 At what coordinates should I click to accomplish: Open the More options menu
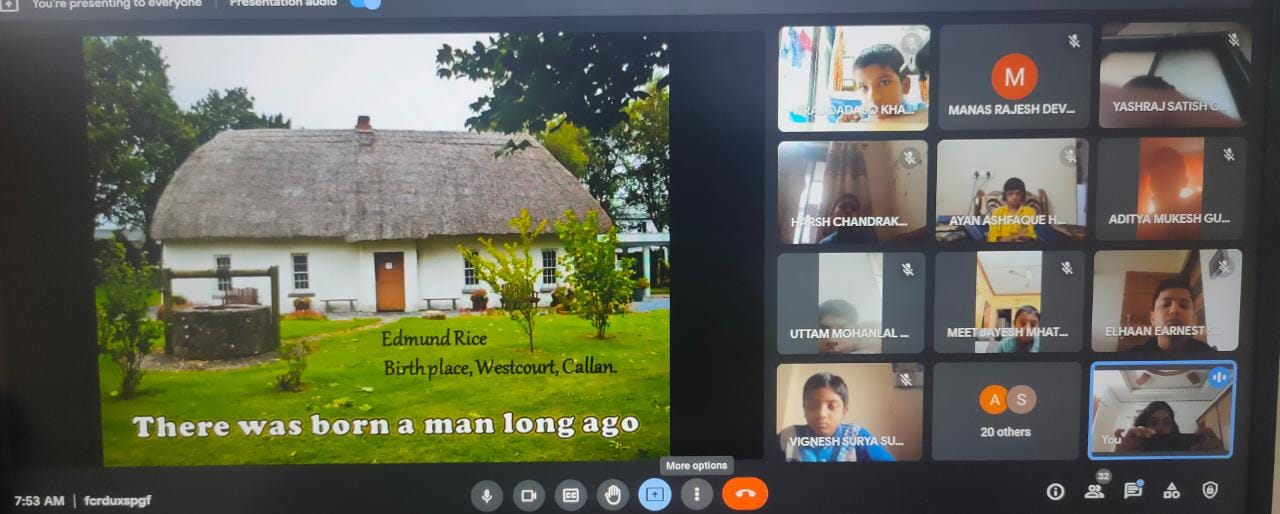[x=696, y=494]
